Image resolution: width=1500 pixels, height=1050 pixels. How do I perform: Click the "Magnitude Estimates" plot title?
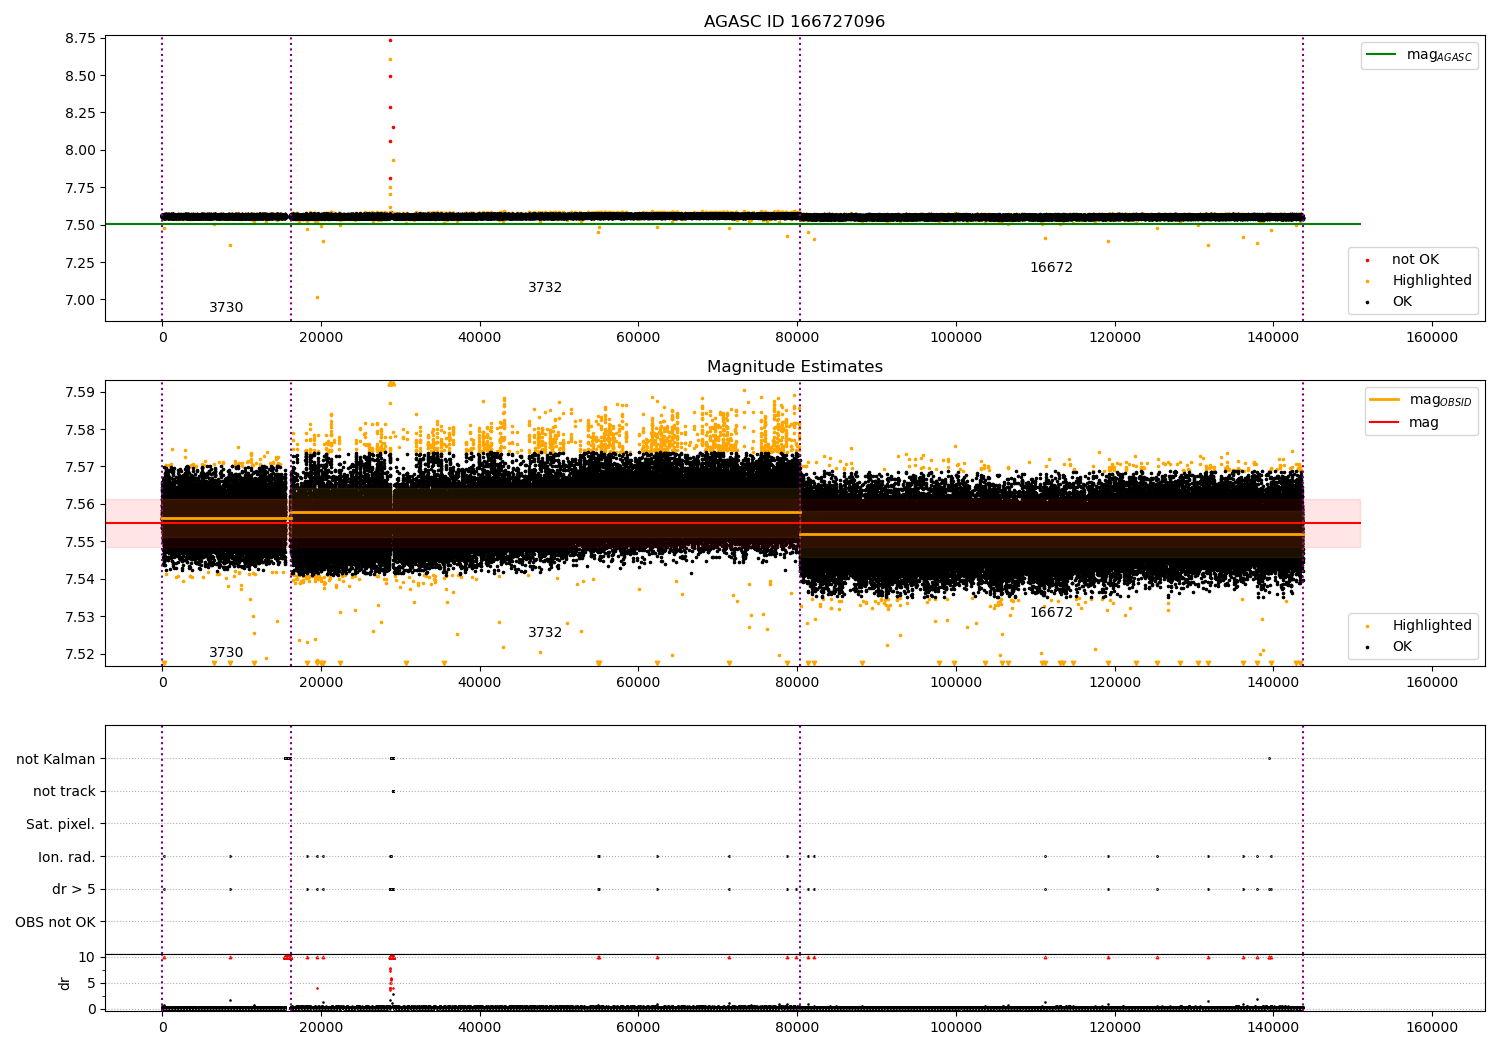tap(794, 367)
